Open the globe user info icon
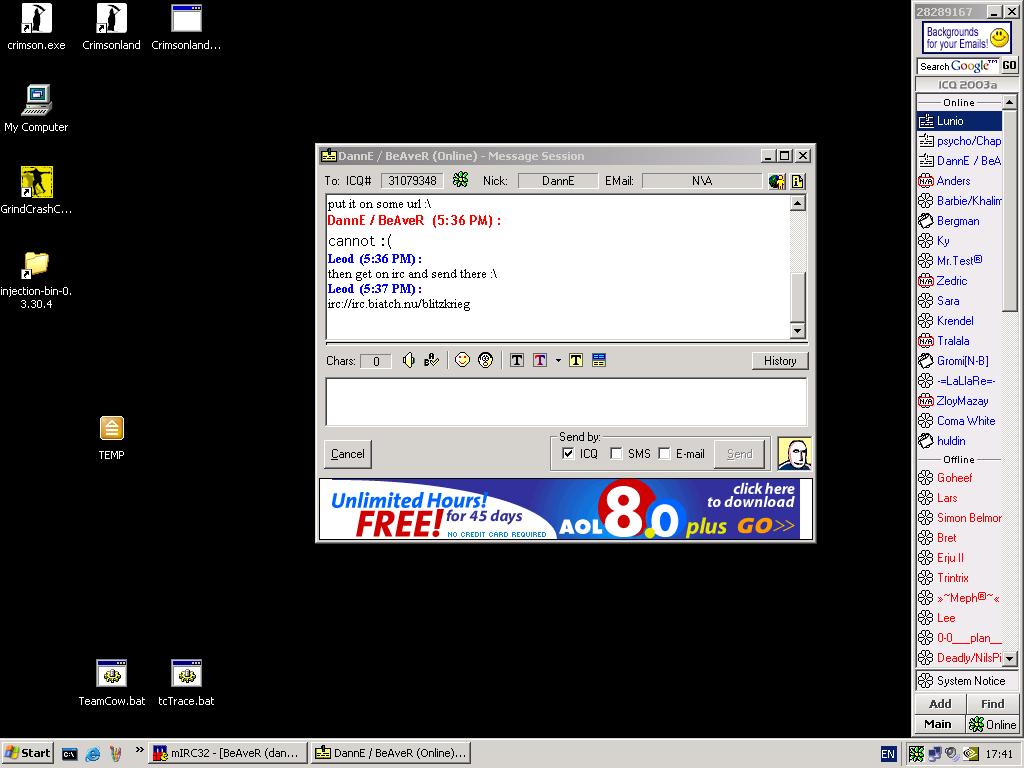The image size is (1024, 768). pyautogui.click(x=776, y=181)
